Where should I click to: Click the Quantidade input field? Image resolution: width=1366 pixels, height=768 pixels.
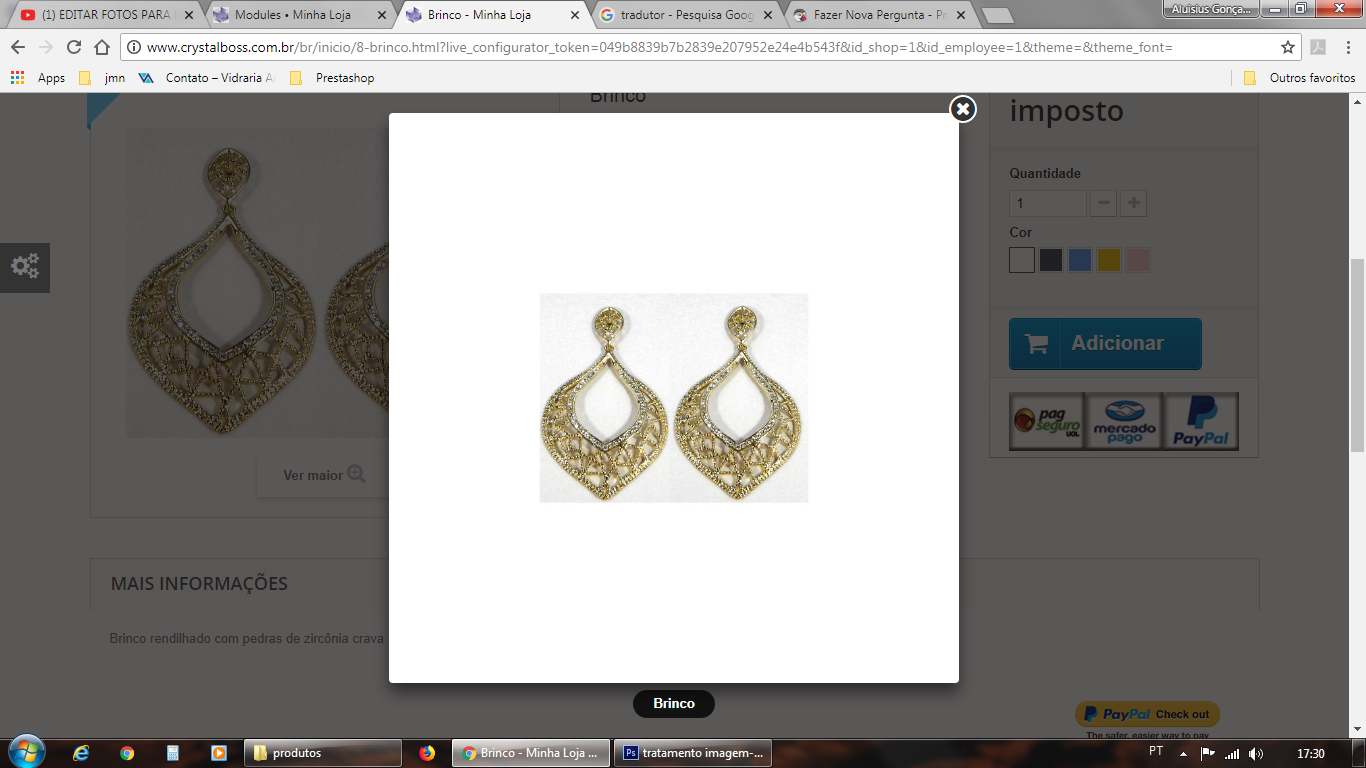1047,203
